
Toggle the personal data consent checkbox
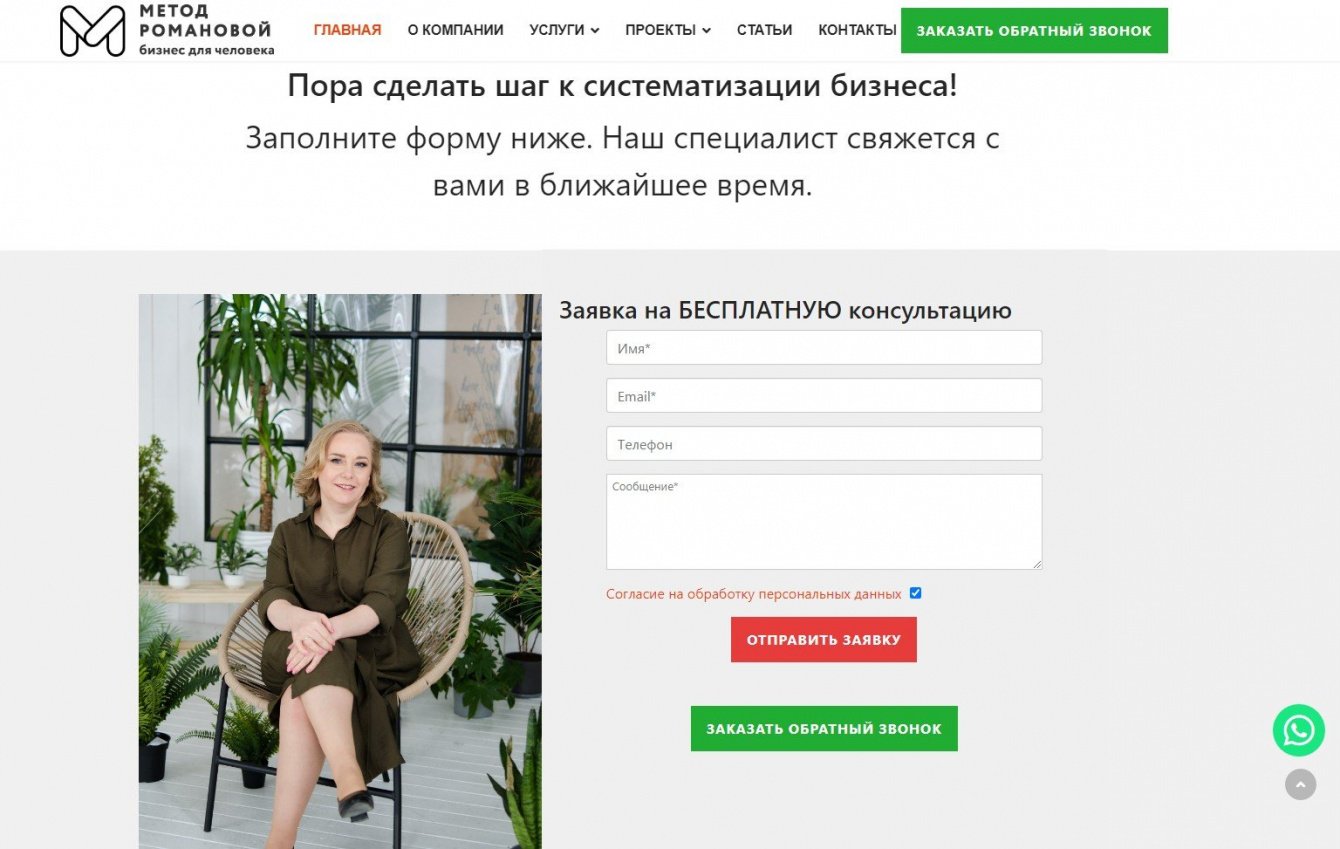click(915, 593)
